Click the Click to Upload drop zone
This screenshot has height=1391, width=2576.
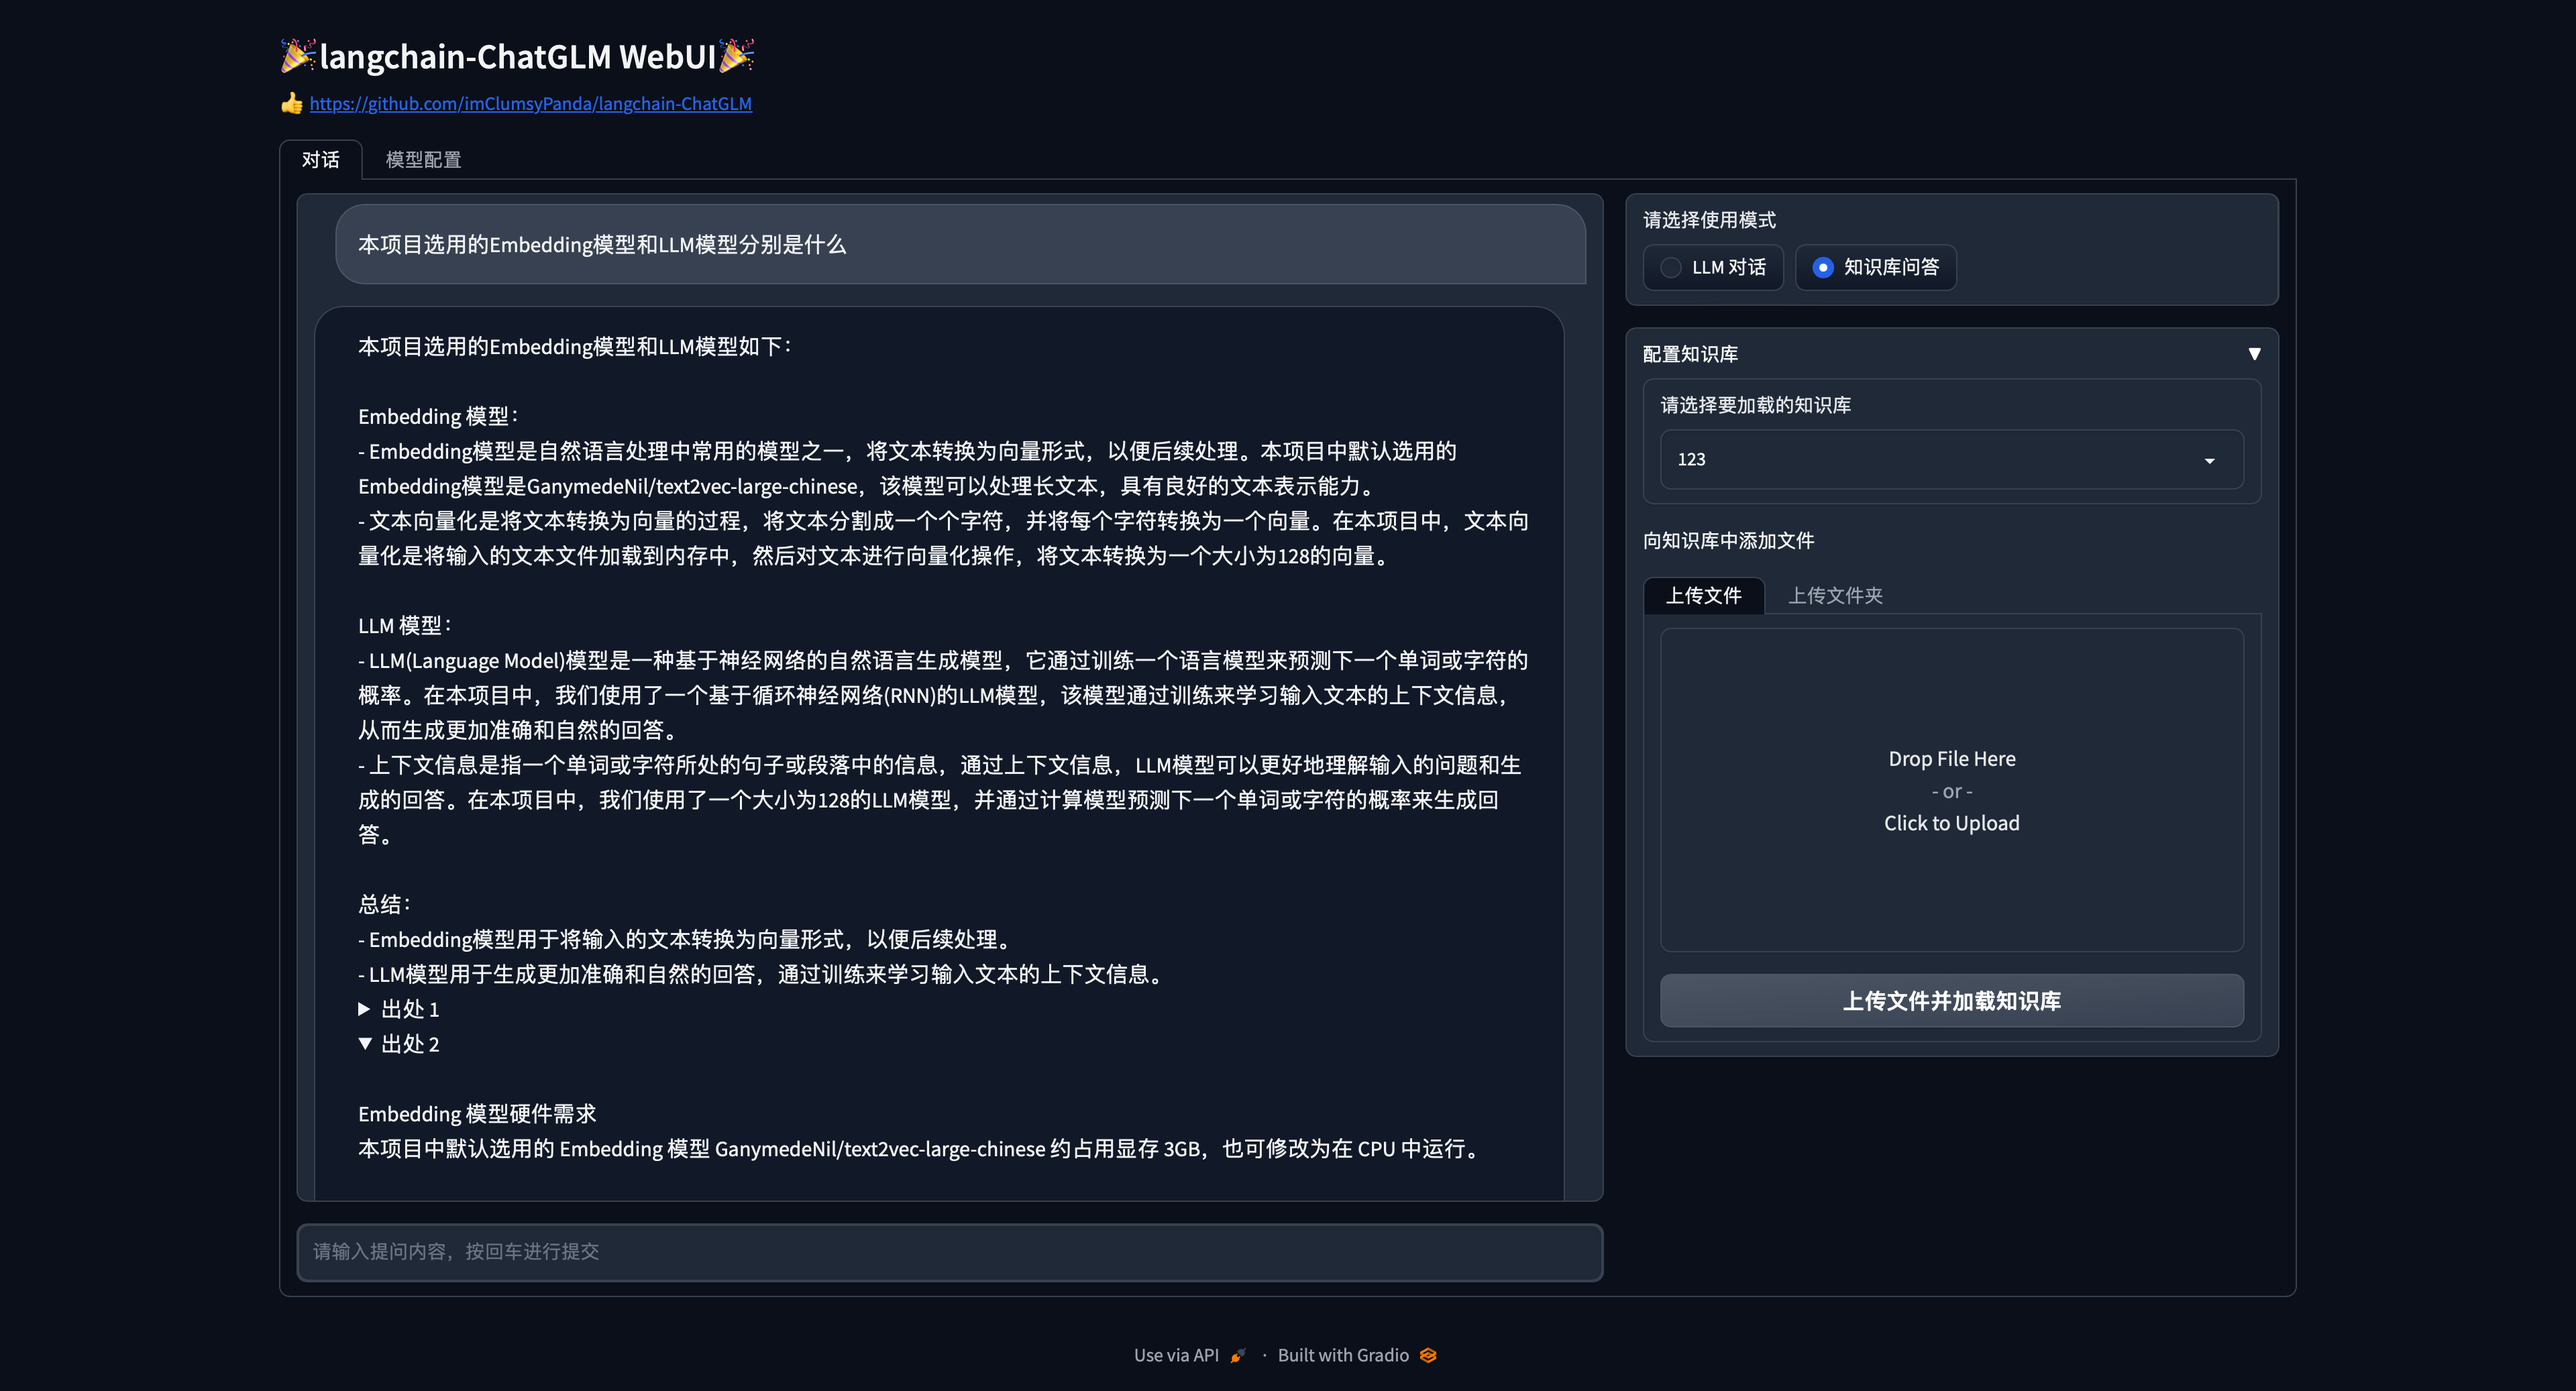[x=1951, y=822]
